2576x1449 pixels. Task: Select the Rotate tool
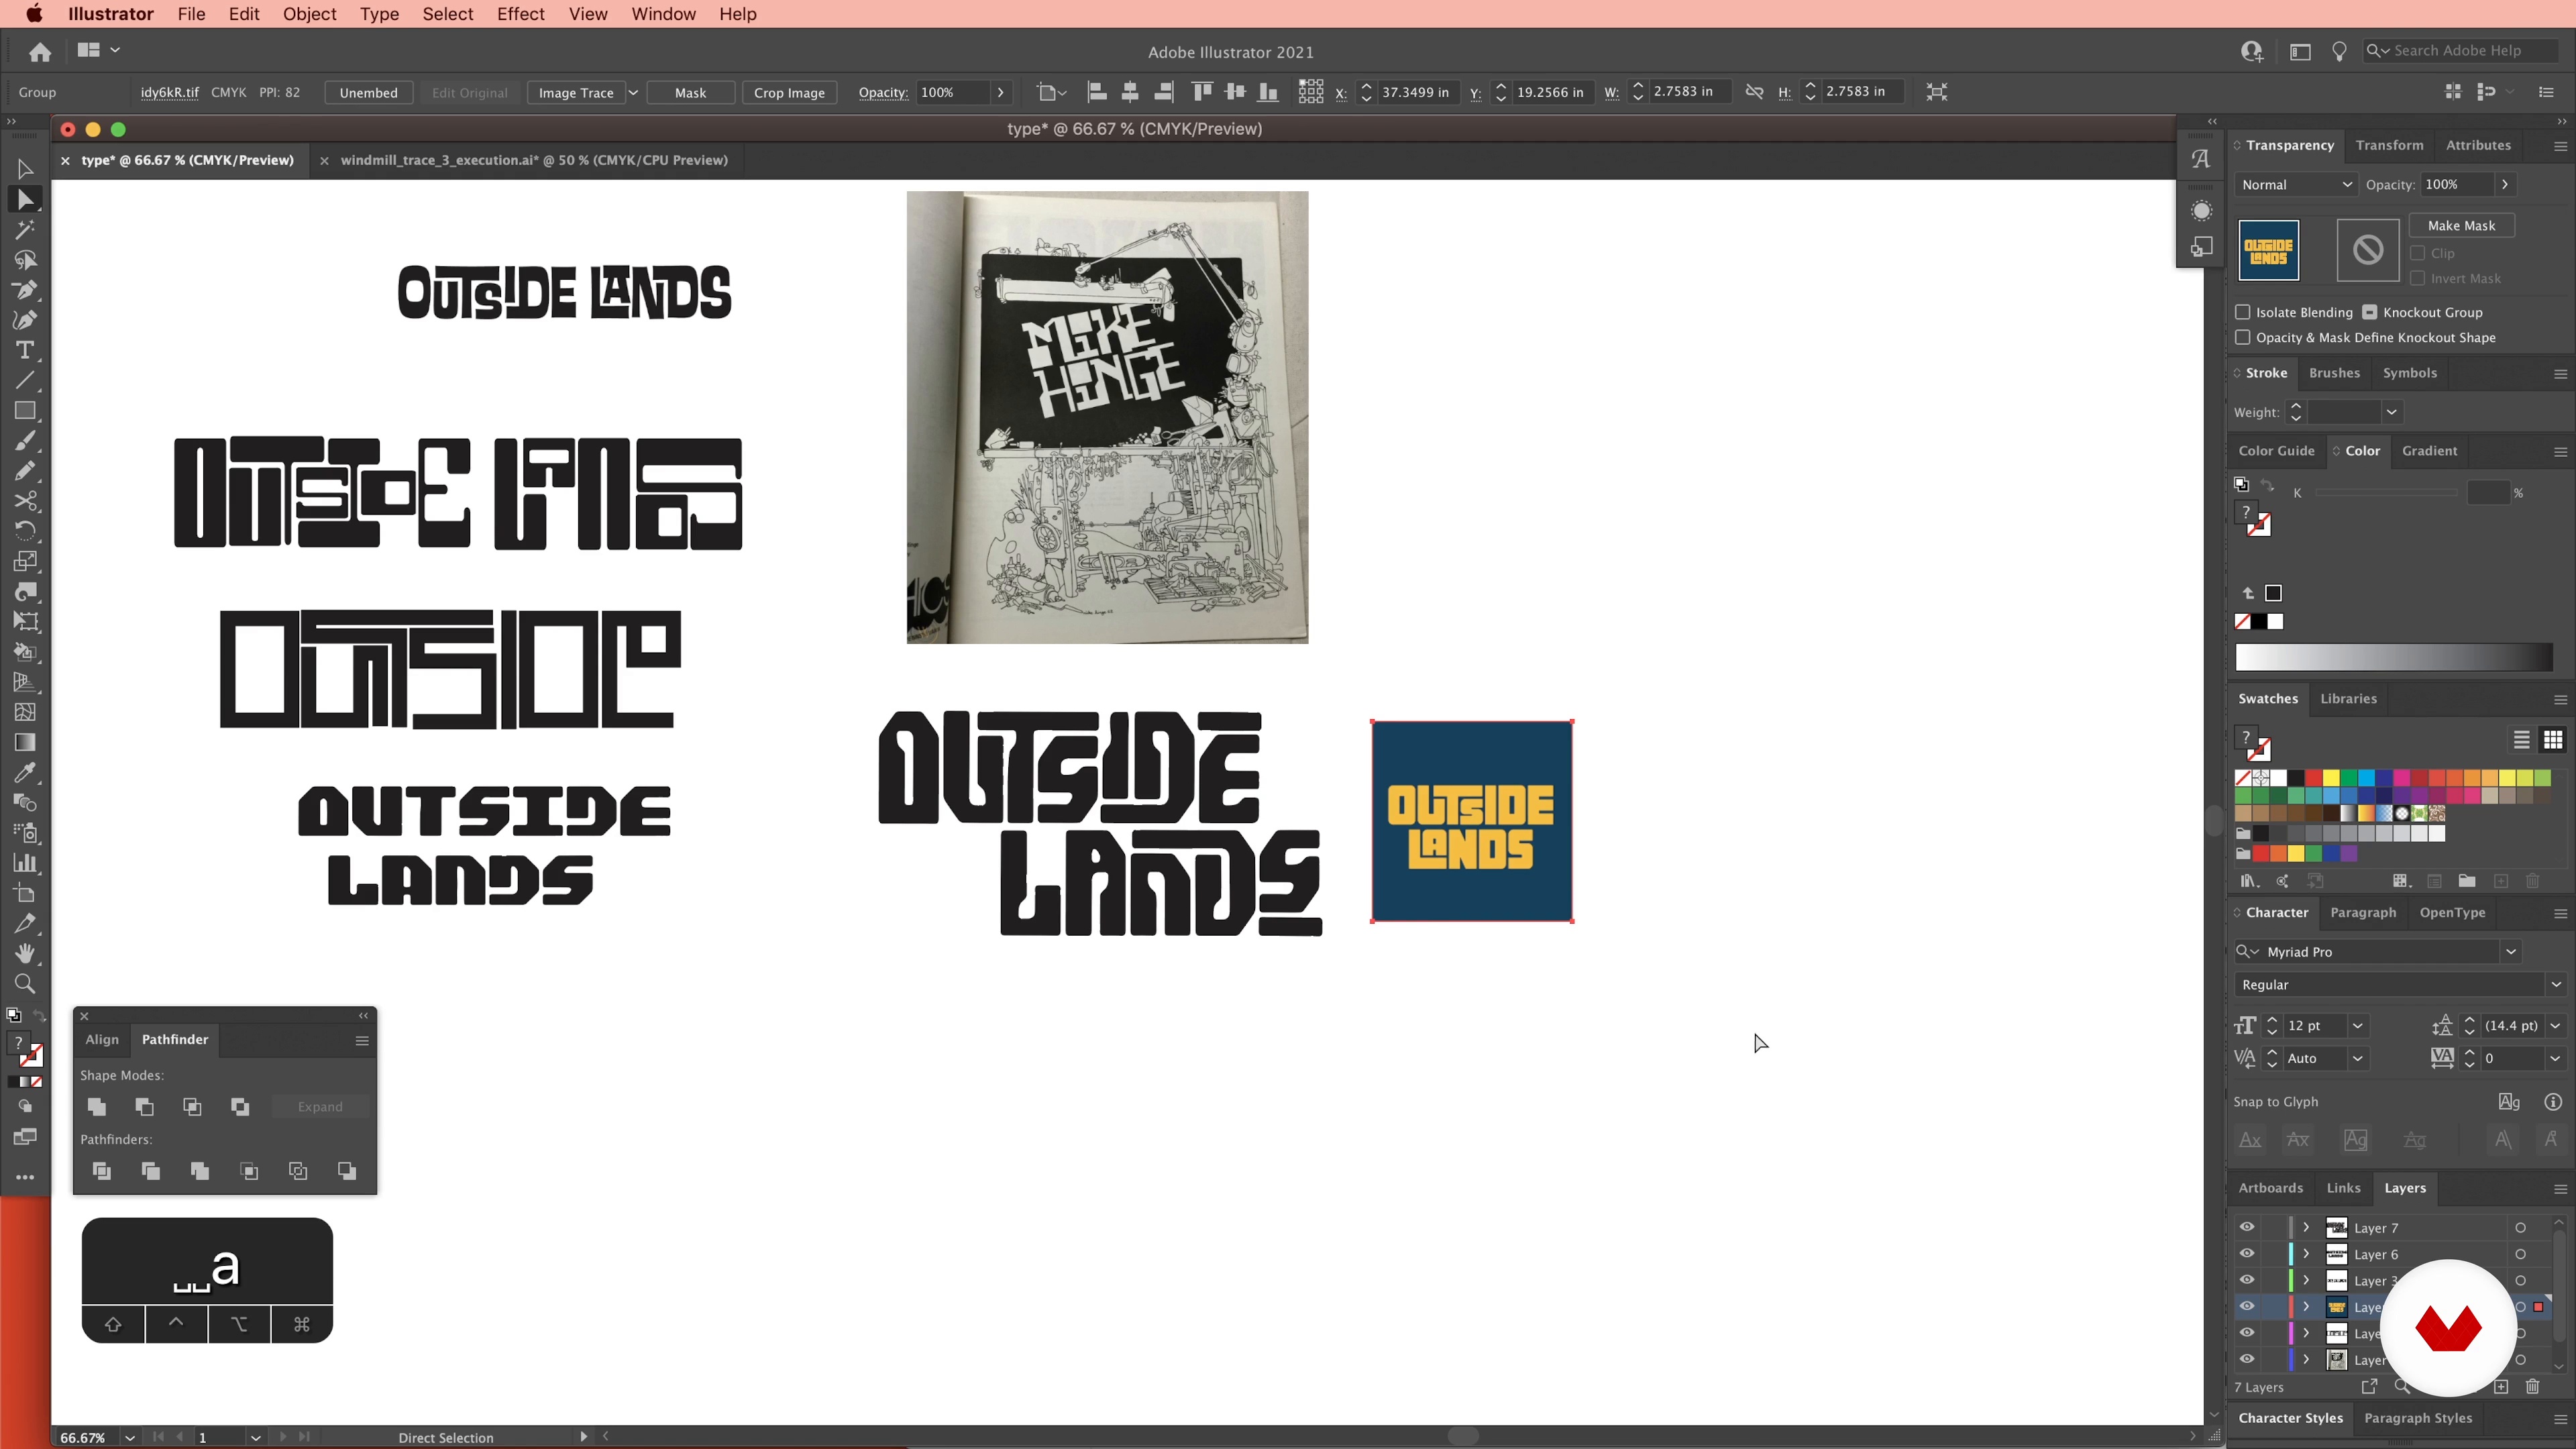(25, 531)
